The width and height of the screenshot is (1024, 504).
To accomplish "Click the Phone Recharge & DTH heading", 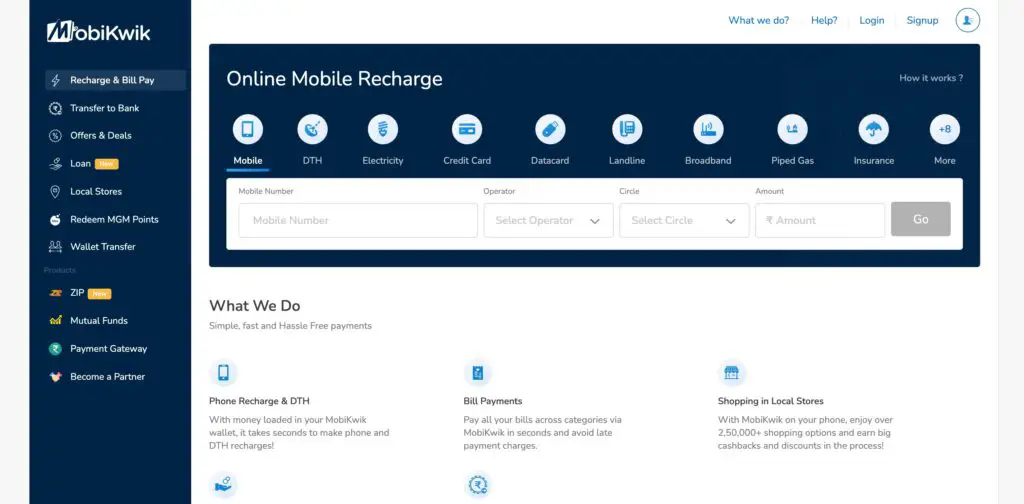I will point(259,401).
